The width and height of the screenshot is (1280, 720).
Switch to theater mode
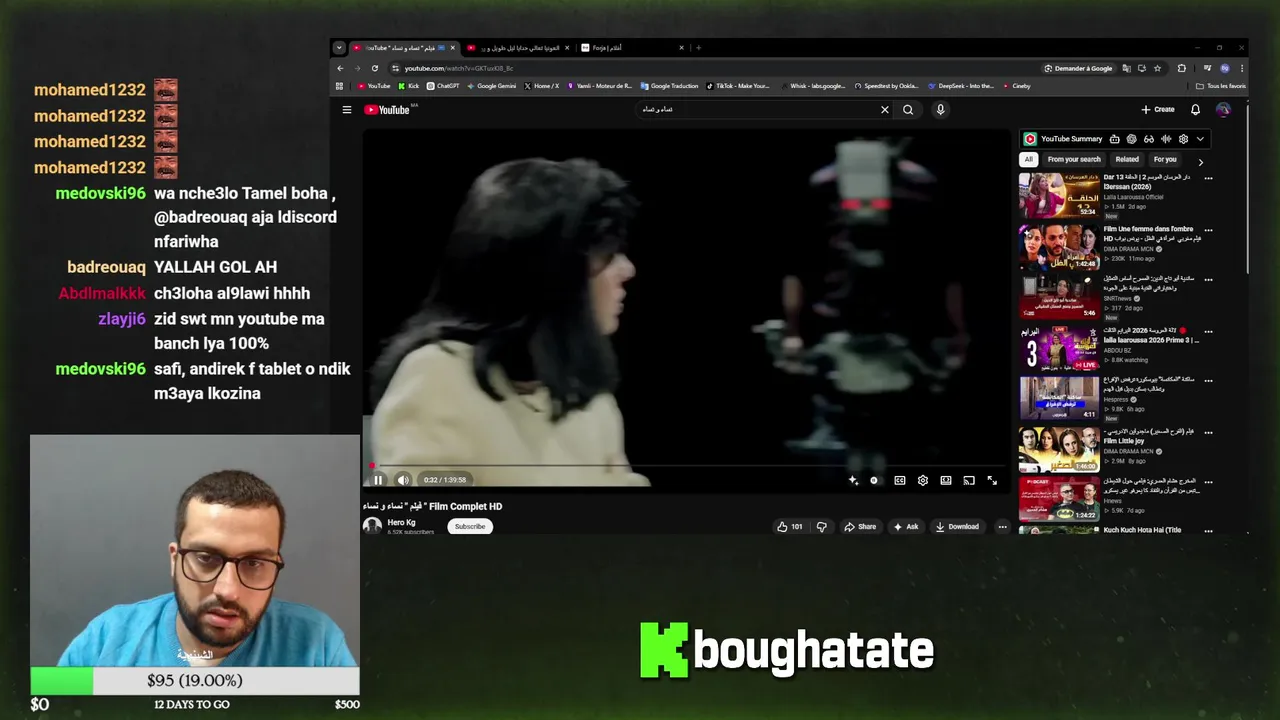[946, 480]
